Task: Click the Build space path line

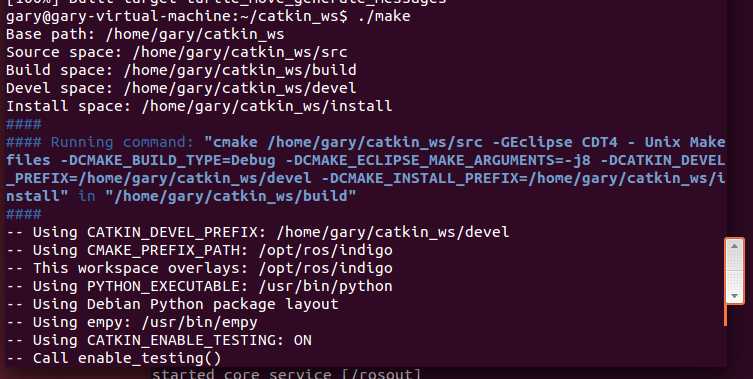Action: coord(182,71)
